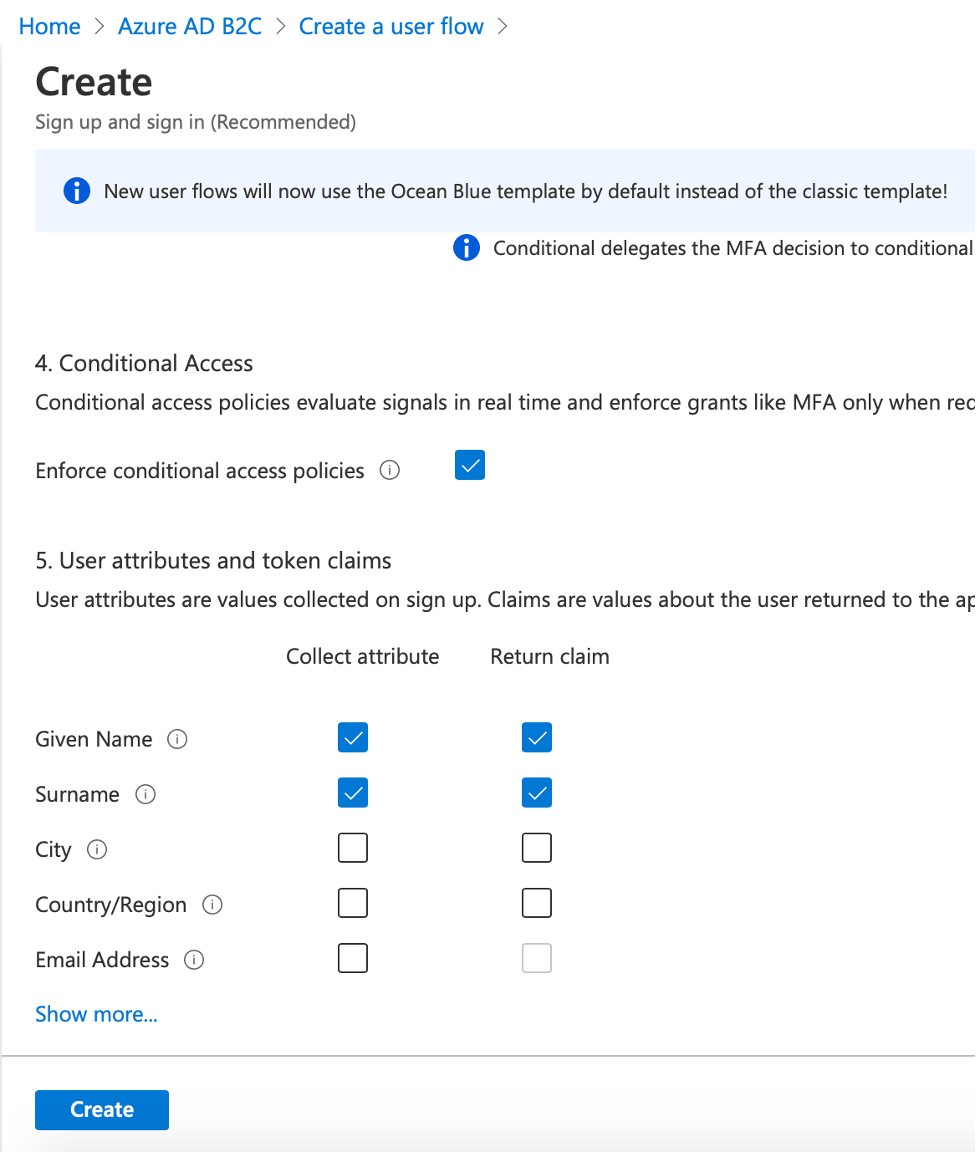The height and width of the screenshot is (1152, 977).
Task: Click info icon next to Given Name
Action: coord(177,740)
